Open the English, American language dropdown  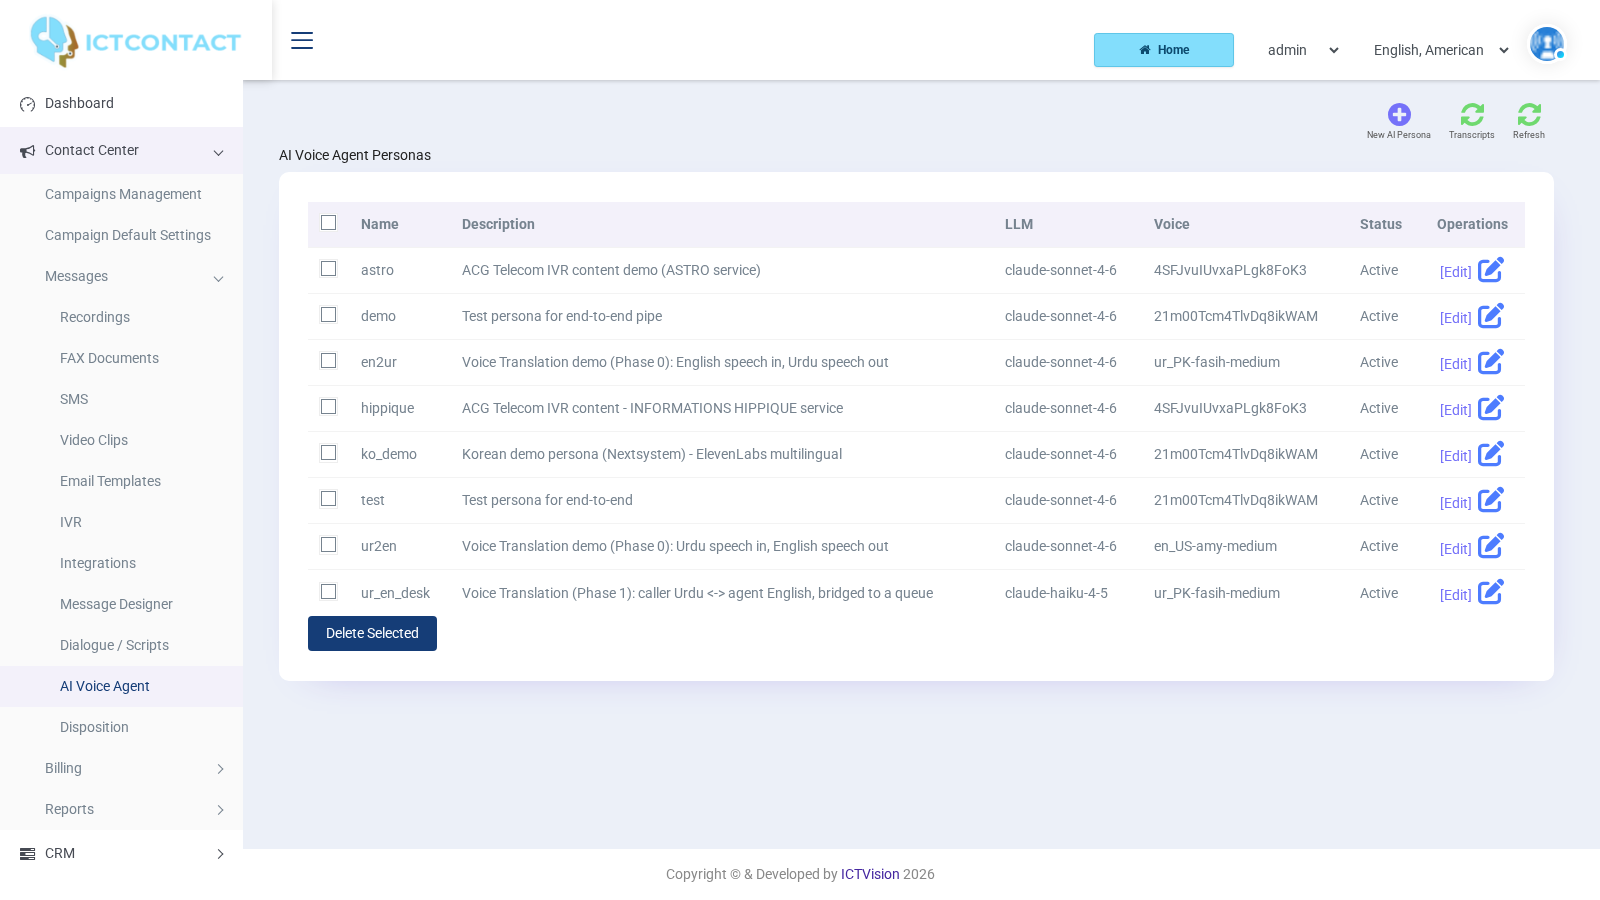(1441, 50)
